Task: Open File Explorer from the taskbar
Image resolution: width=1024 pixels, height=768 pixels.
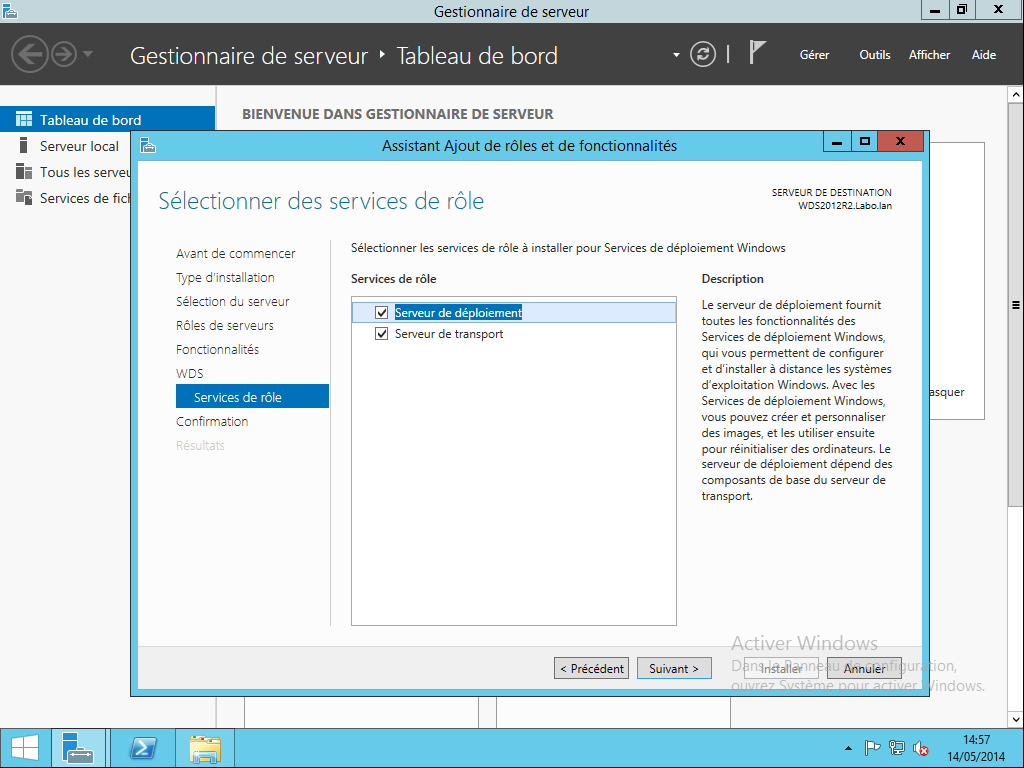Action: pos(204,748)
